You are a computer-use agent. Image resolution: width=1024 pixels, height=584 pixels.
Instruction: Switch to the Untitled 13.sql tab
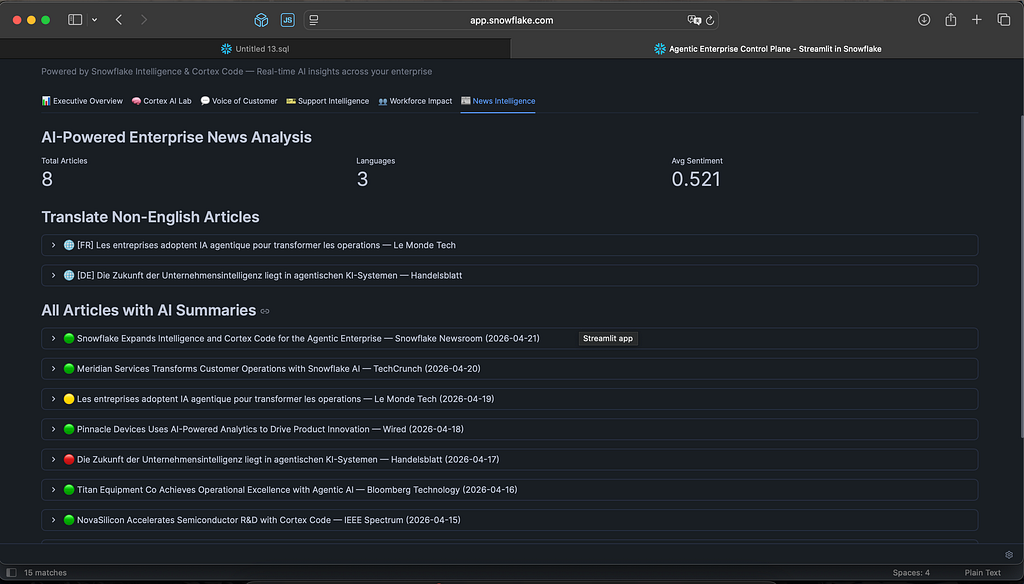point(255,48)
